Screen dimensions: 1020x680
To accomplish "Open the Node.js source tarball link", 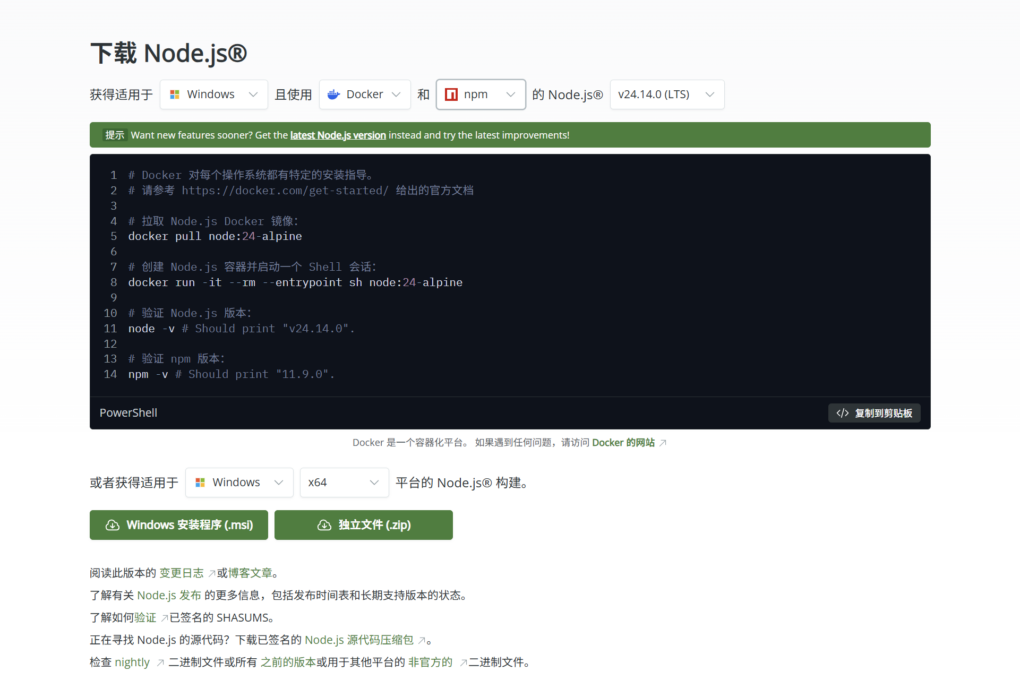I will tap(359, 640).
